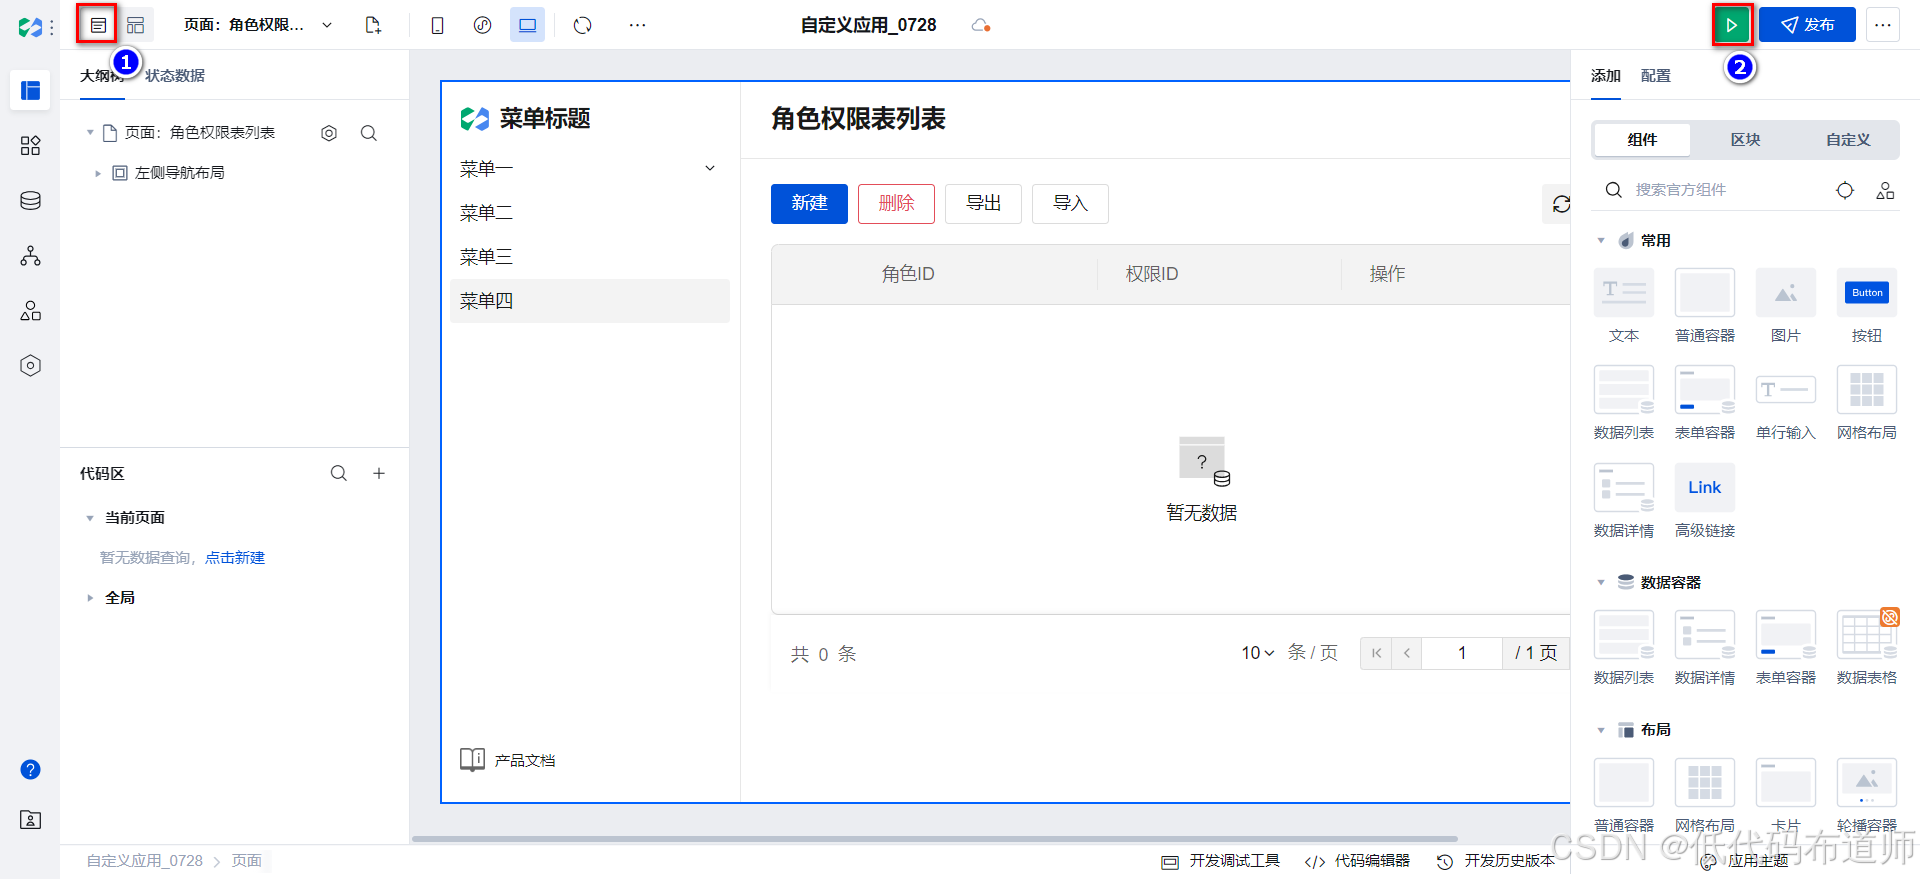Switch to the 状态数据 tab

(x=175, y=76)
